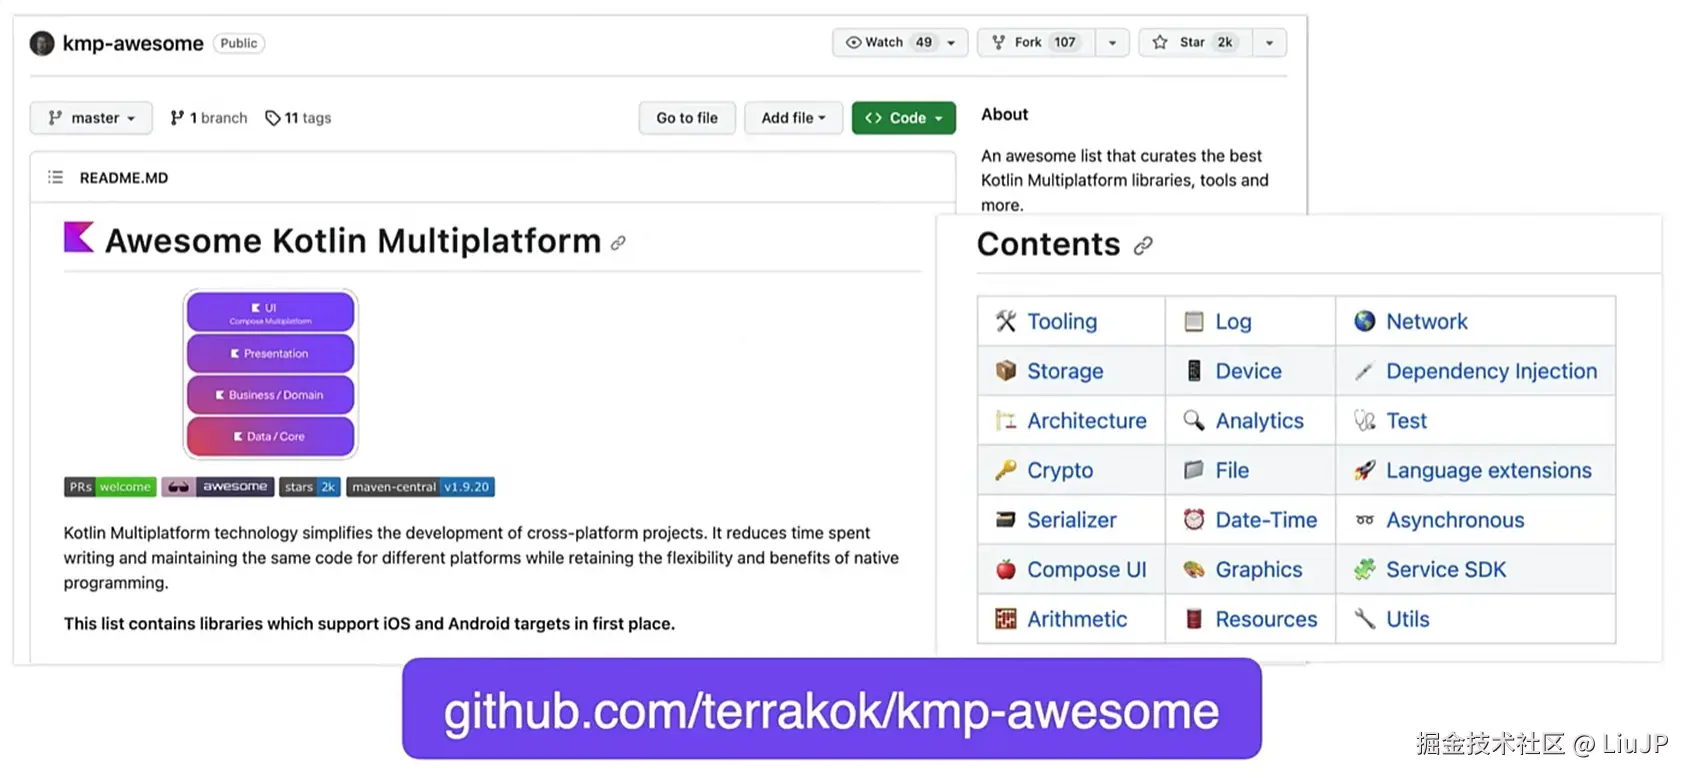This screenshot has height=780, width=1691.
Task: Open the Serializer section link
Action: [1072, 520]
